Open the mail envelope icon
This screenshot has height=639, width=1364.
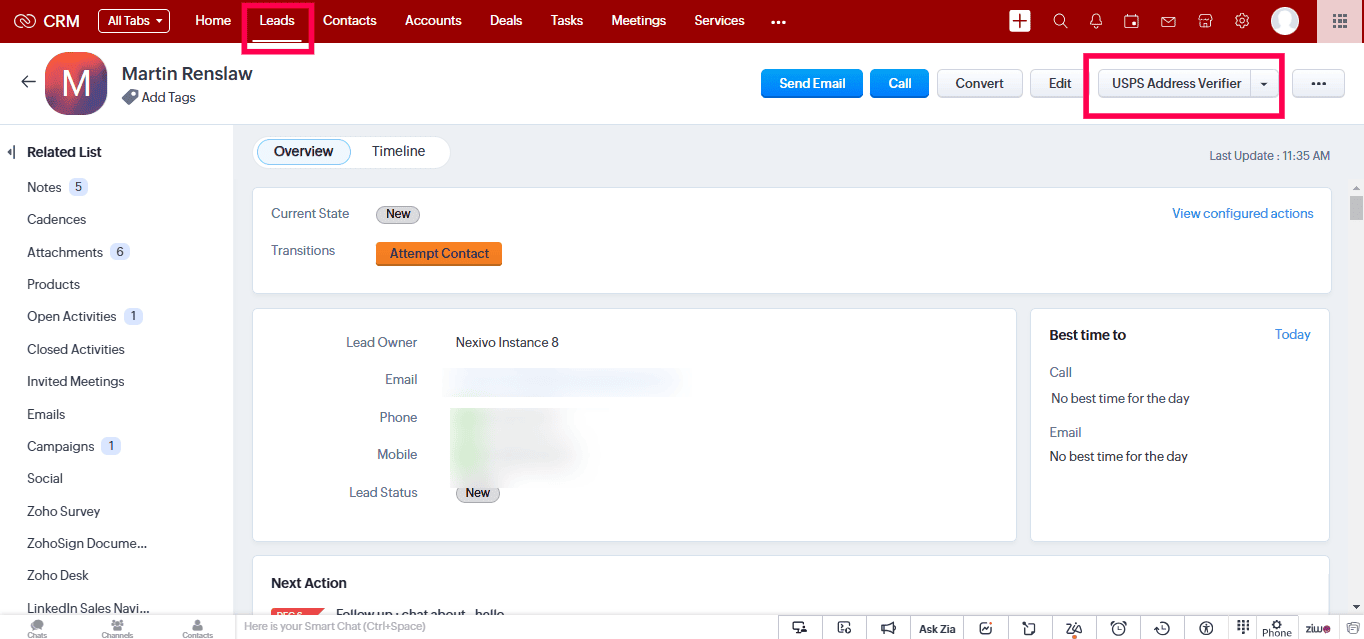pos(1168,21)
